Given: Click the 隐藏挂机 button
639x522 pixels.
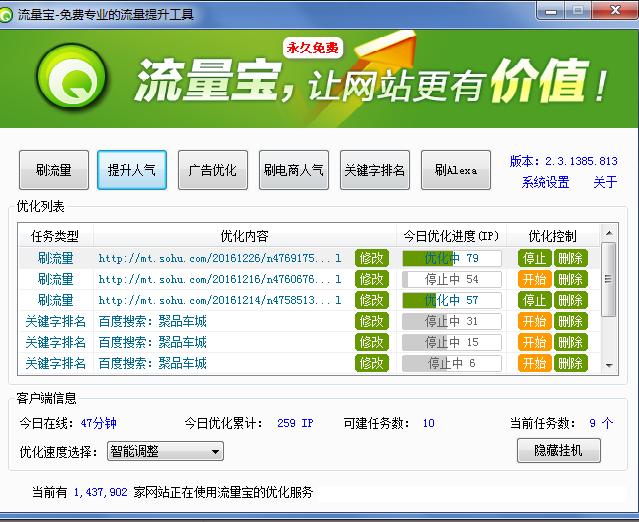Looking at the screenshot, I should tap(559, 450).
